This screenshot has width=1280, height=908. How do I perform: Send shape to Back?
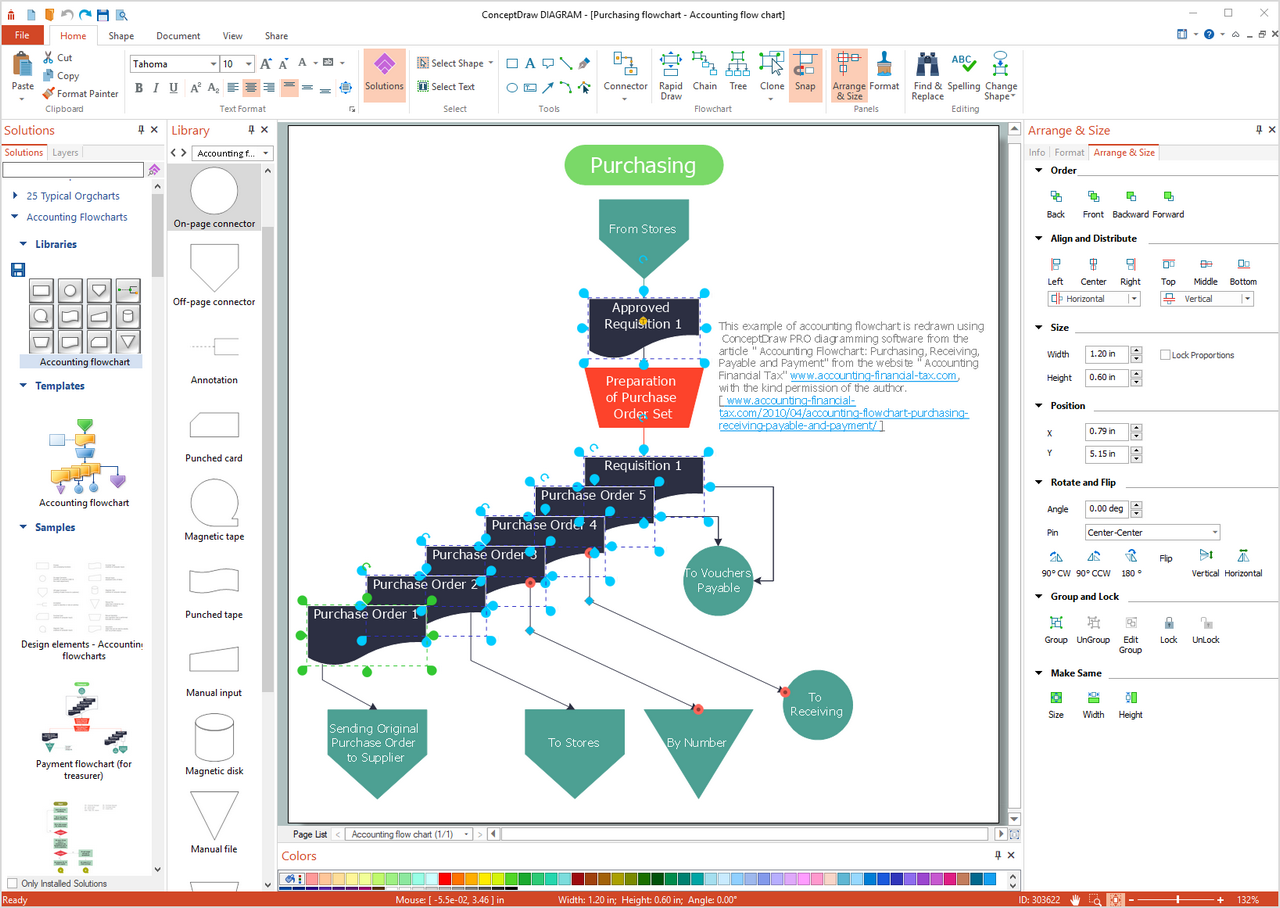tap(1056, 204)
